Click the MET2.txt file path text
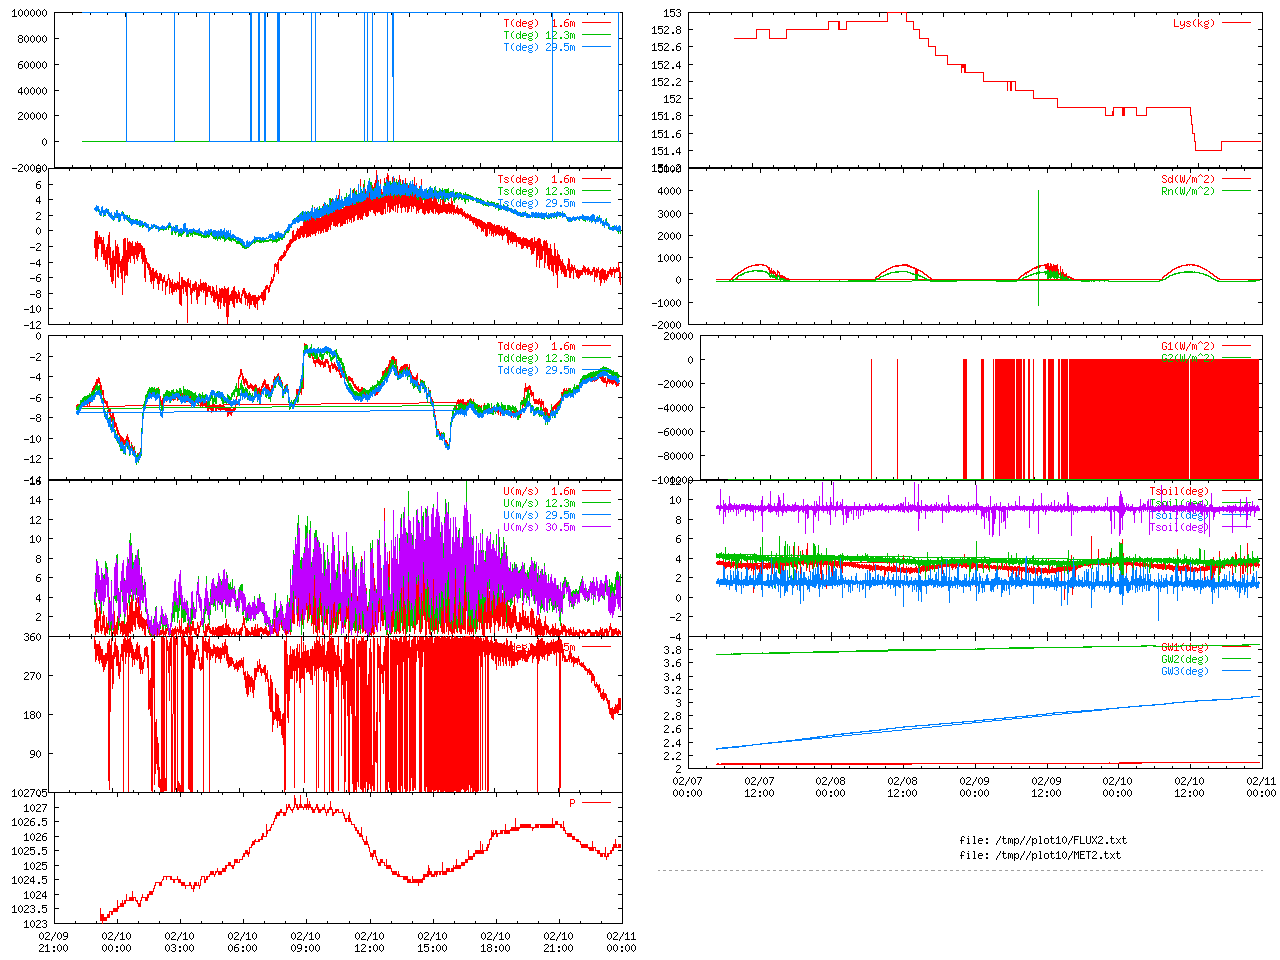This screenshot has width=1280, height=960. (x=1040, y=855)
